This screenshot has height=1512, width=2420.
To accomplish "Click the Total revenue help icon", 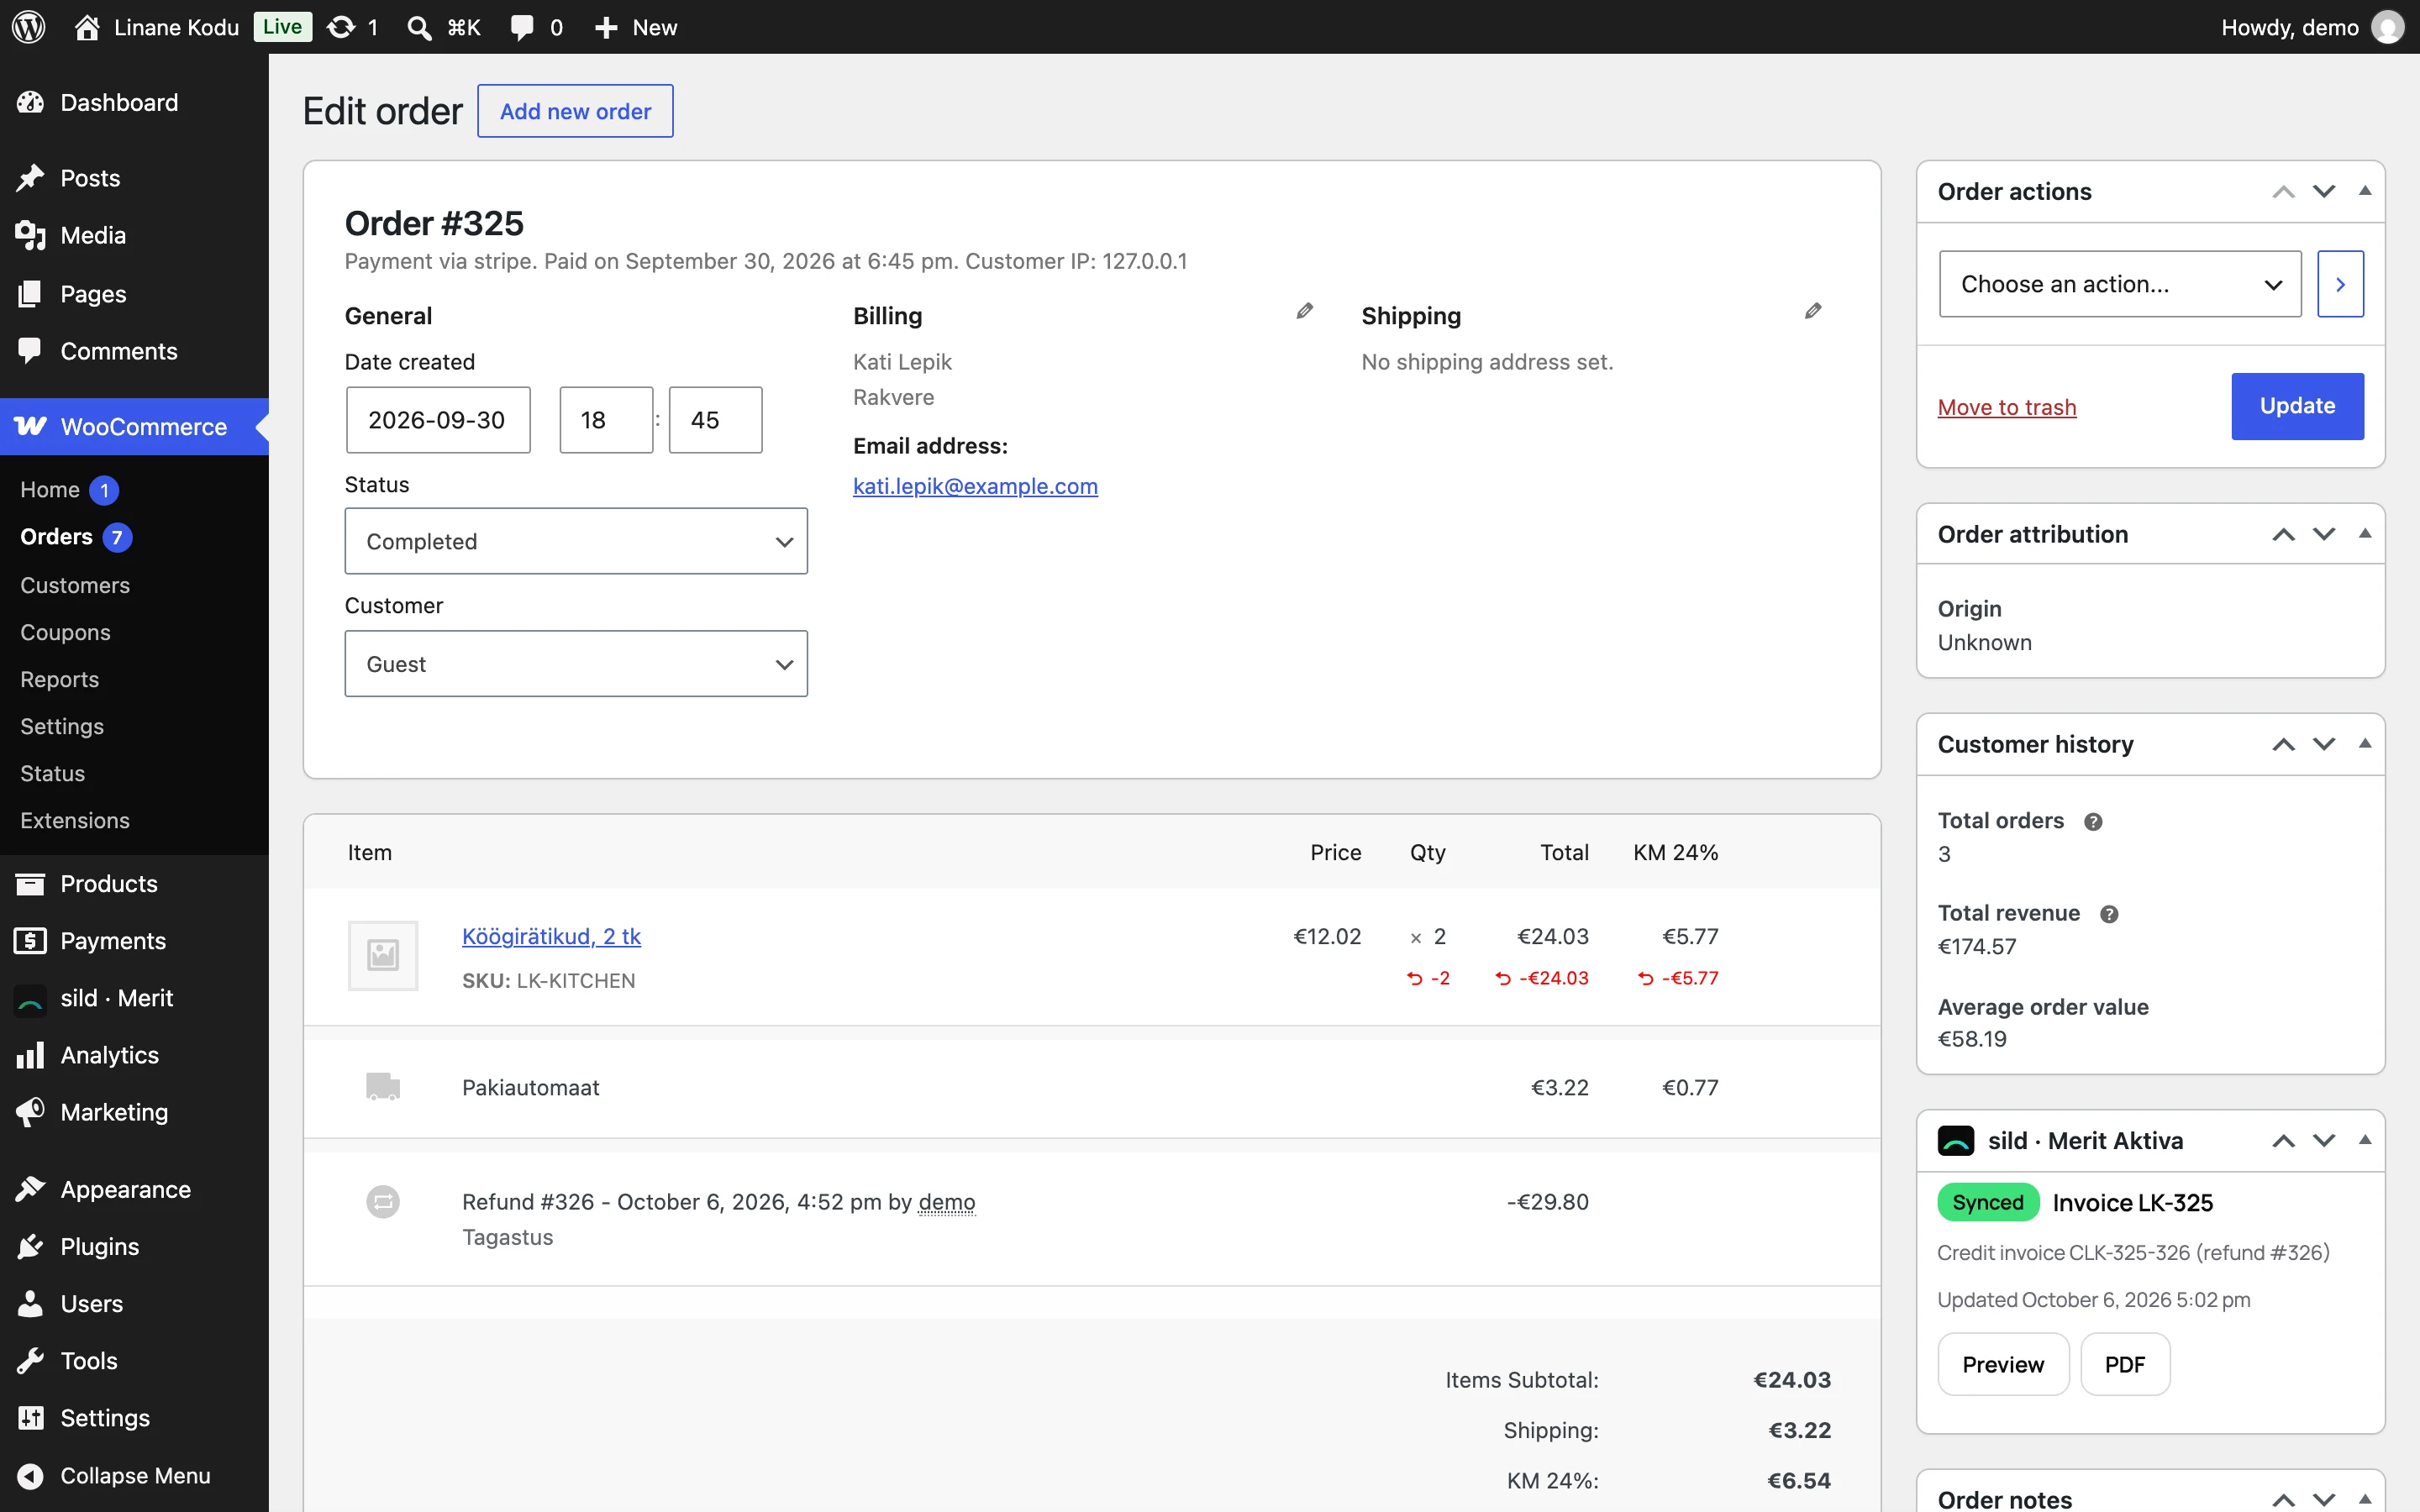I will coord(2109,914).
